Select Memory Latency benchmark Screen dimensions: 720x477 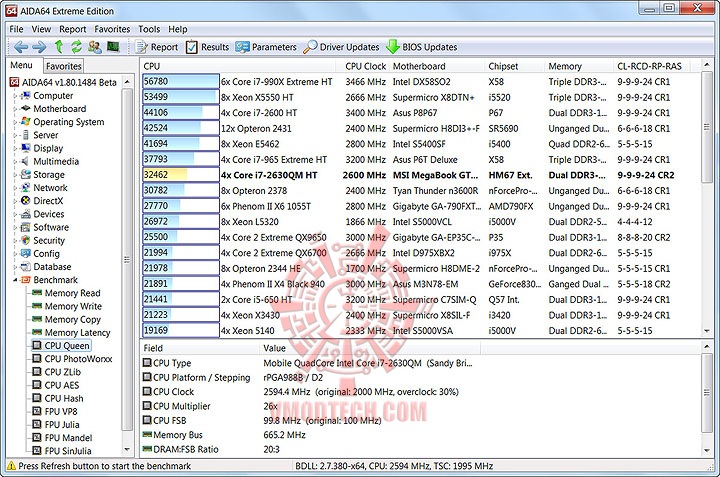tap(78, 332)
